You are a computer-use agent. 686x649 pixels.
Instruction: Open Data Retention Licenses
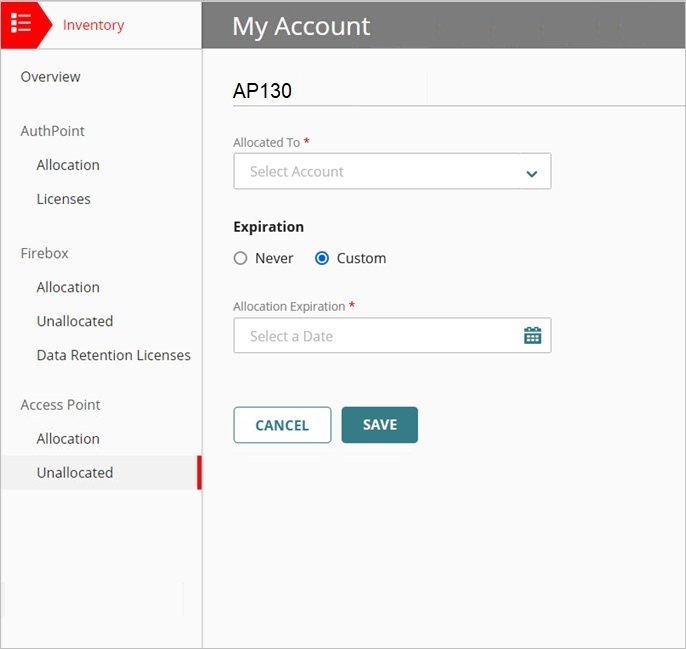click(114, 355)
